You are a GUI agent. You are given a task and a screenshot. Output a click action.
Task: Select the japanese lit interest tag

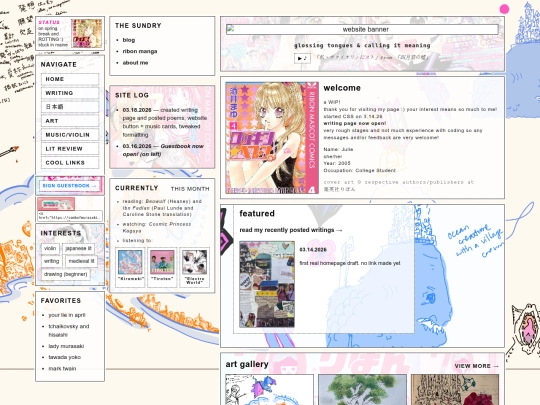click(x=79, y=248)
